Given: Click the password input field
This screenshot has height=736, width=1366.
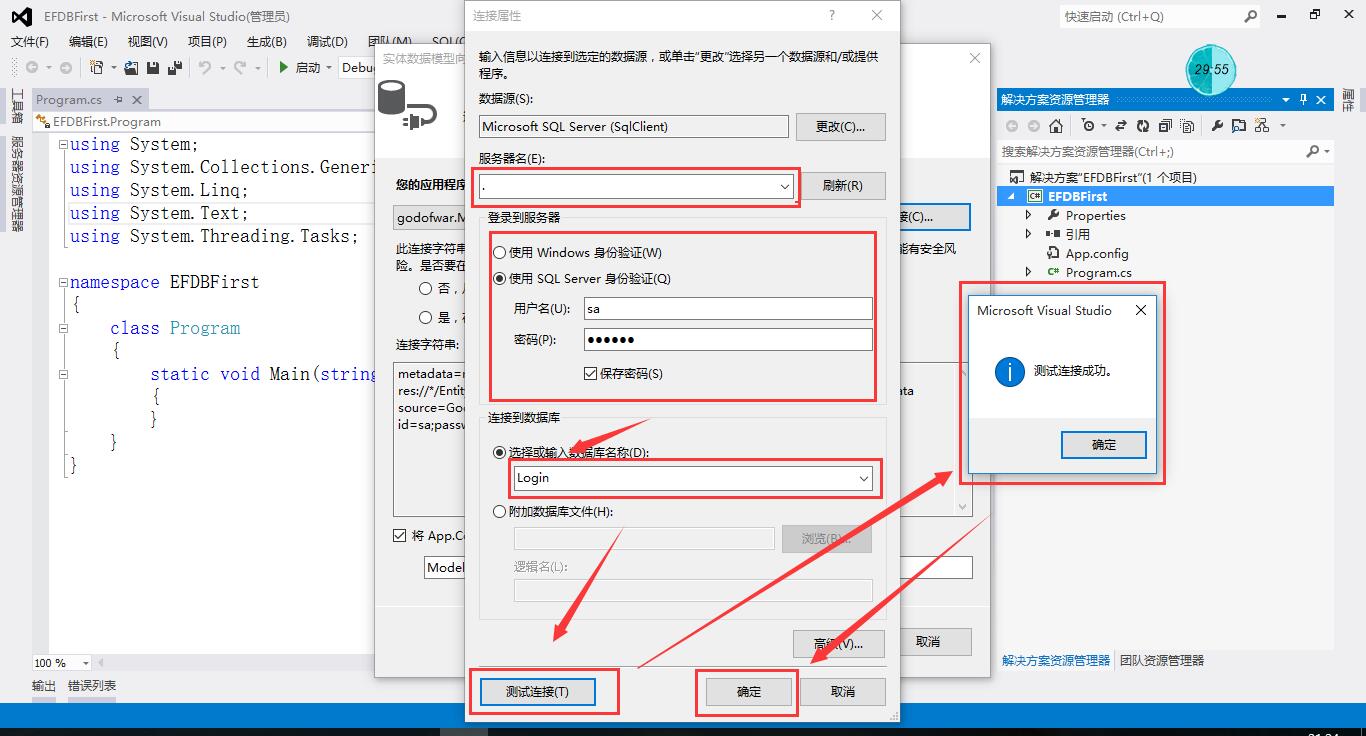Looking at the screenshot, I should (x=728, y=340).
